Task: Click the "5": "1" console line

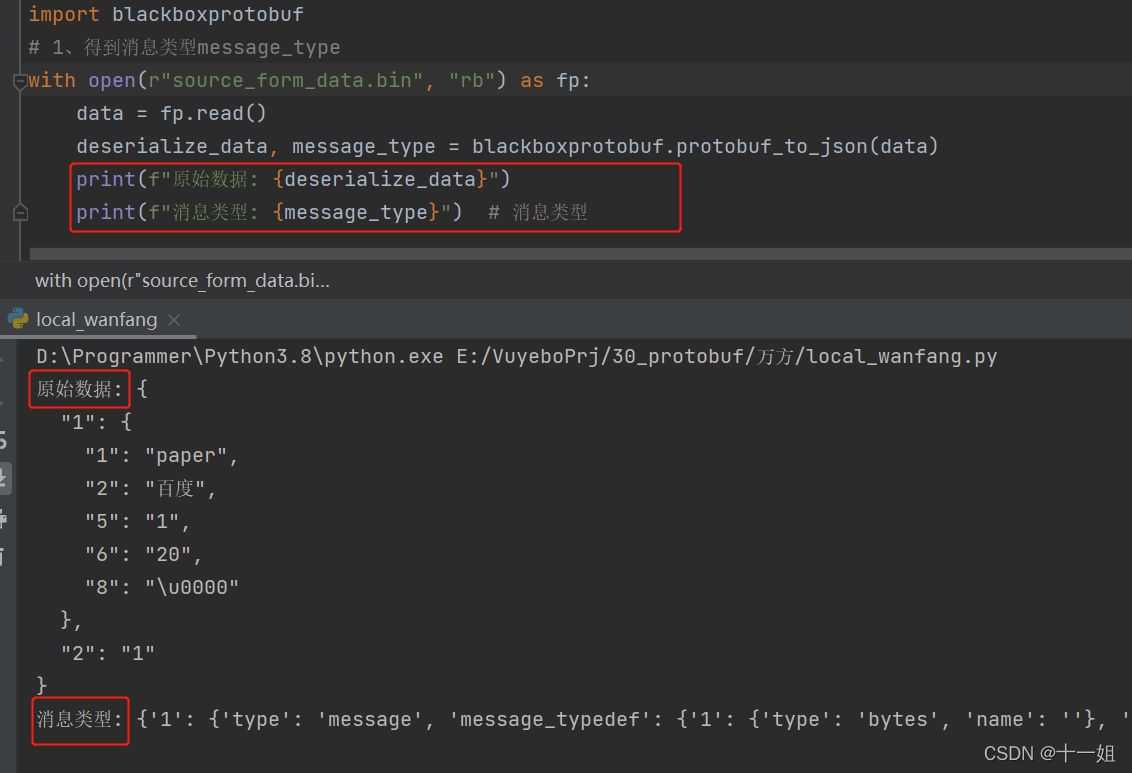Action: (137, 521)
